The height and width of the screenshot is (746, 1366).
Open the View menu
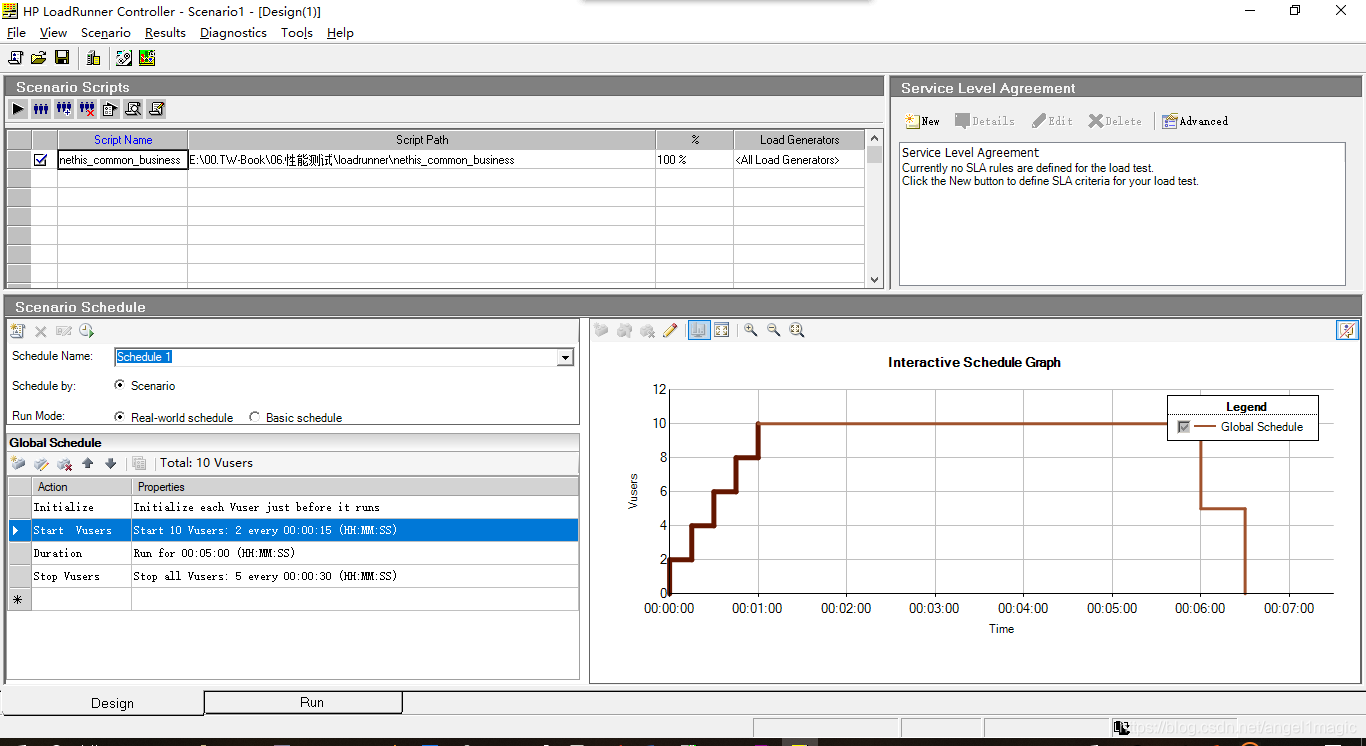pyautogui.click(x=53, y=32)
